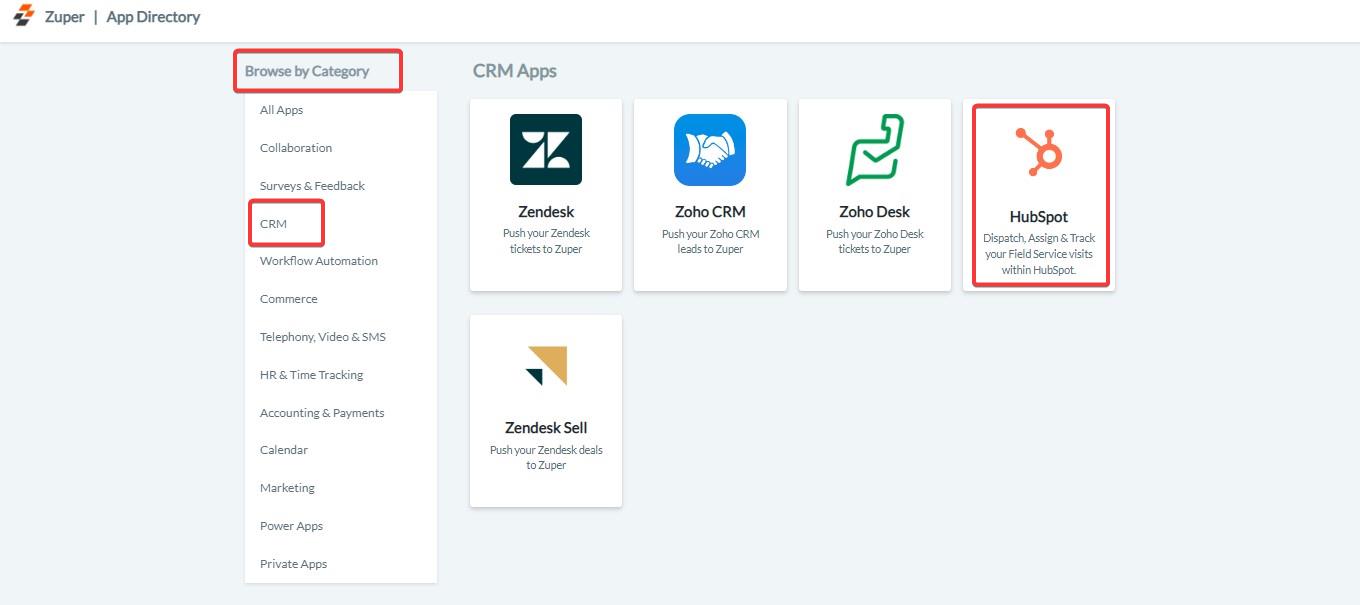Show the Private Apps category
Image resolution: width=1360 pixels, height=605 pixels.
tap(293, 564)
